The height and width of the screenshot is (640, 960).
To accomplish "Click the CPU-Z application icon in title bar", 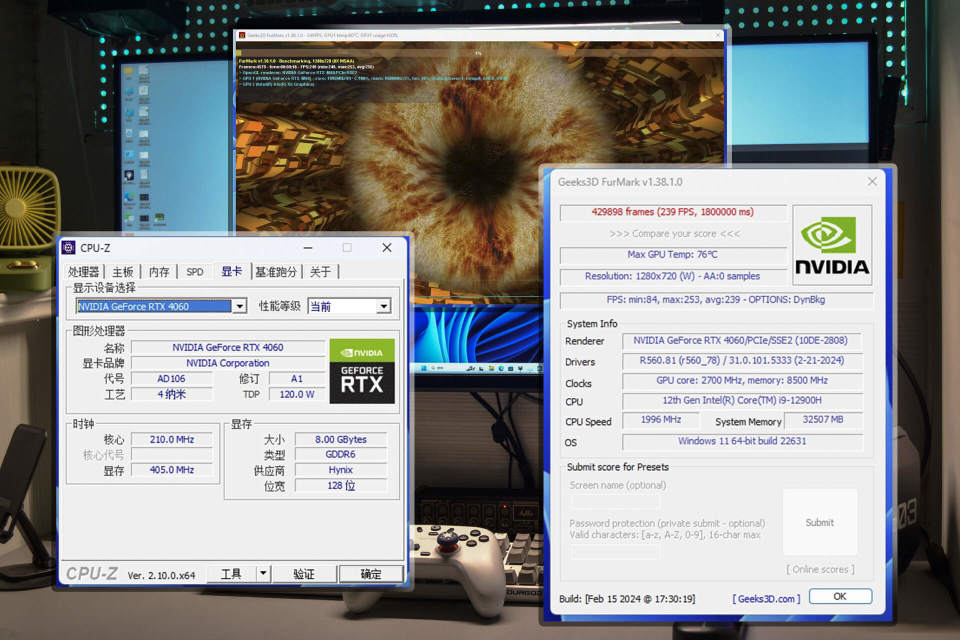I will pyautogui.click(x=69, y=247).
